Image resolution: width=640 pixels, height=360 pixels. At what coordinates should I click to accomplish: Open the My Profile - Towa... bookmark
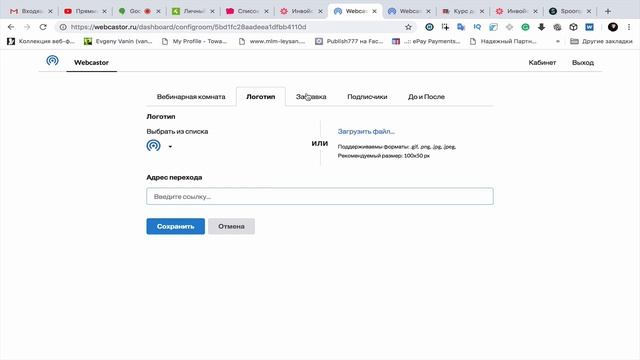(194, 41)
